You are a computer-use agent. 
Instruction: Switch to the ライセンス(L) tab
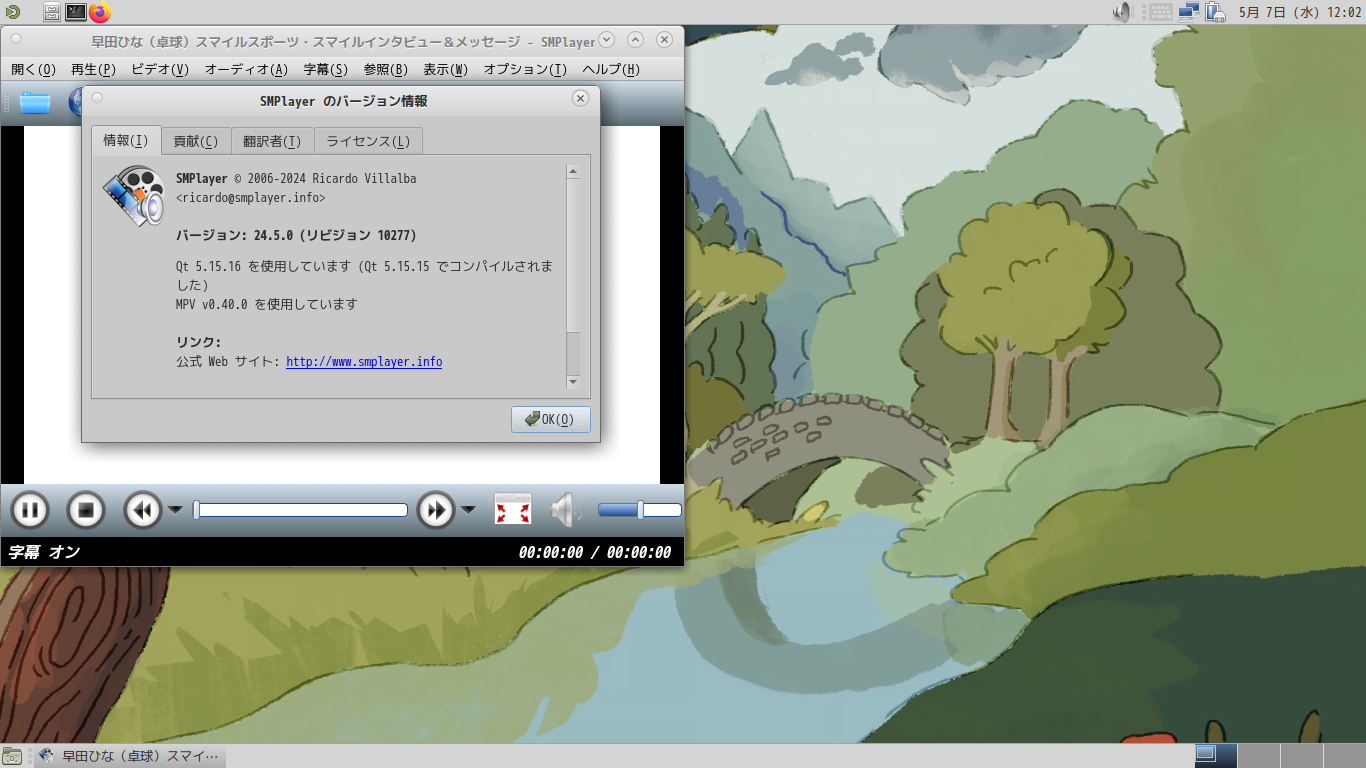(x=368, y=141)
